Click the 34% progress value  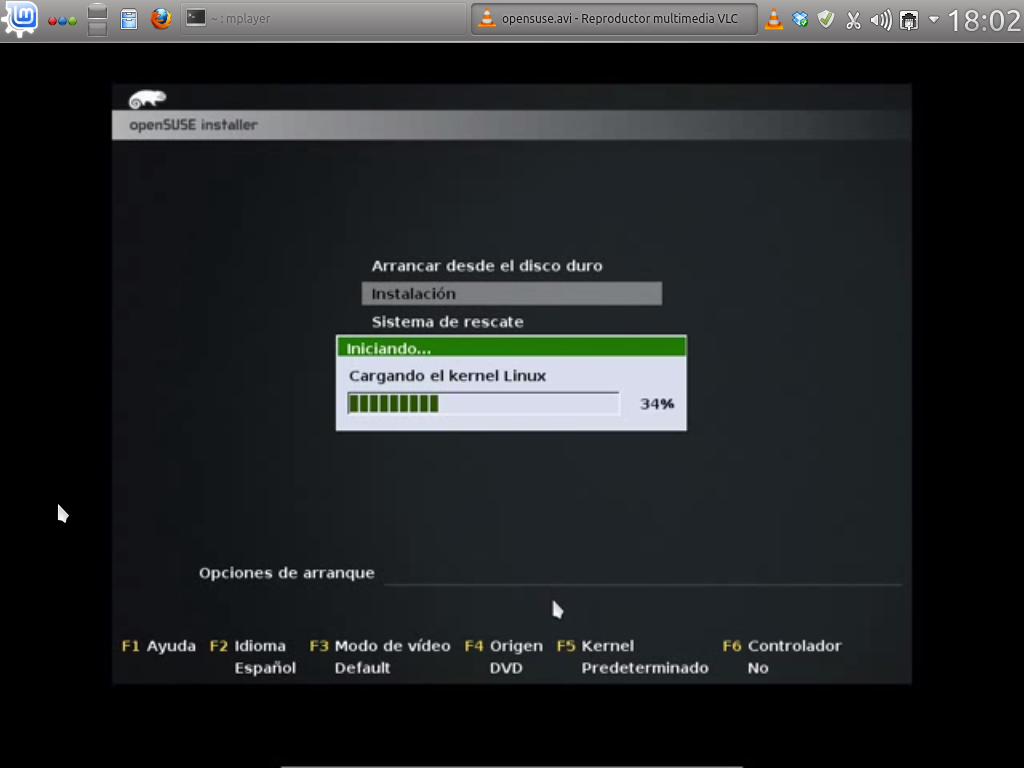[657, 404]
